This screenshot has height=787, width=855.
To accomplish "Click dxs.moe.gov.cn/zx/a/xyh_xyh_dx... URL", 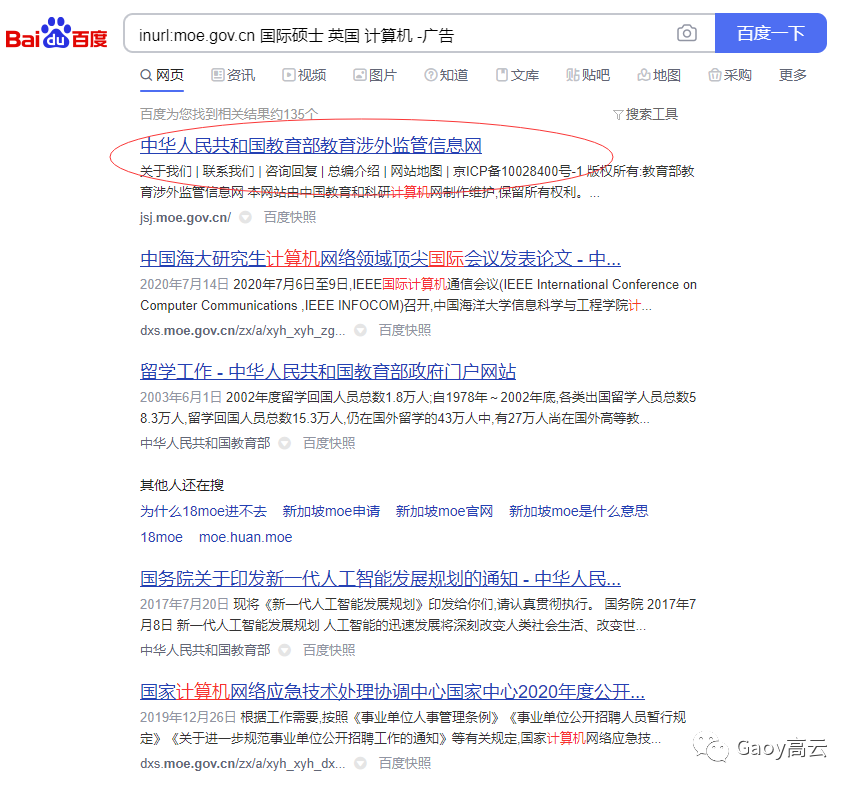I will (x=243, y=763).
